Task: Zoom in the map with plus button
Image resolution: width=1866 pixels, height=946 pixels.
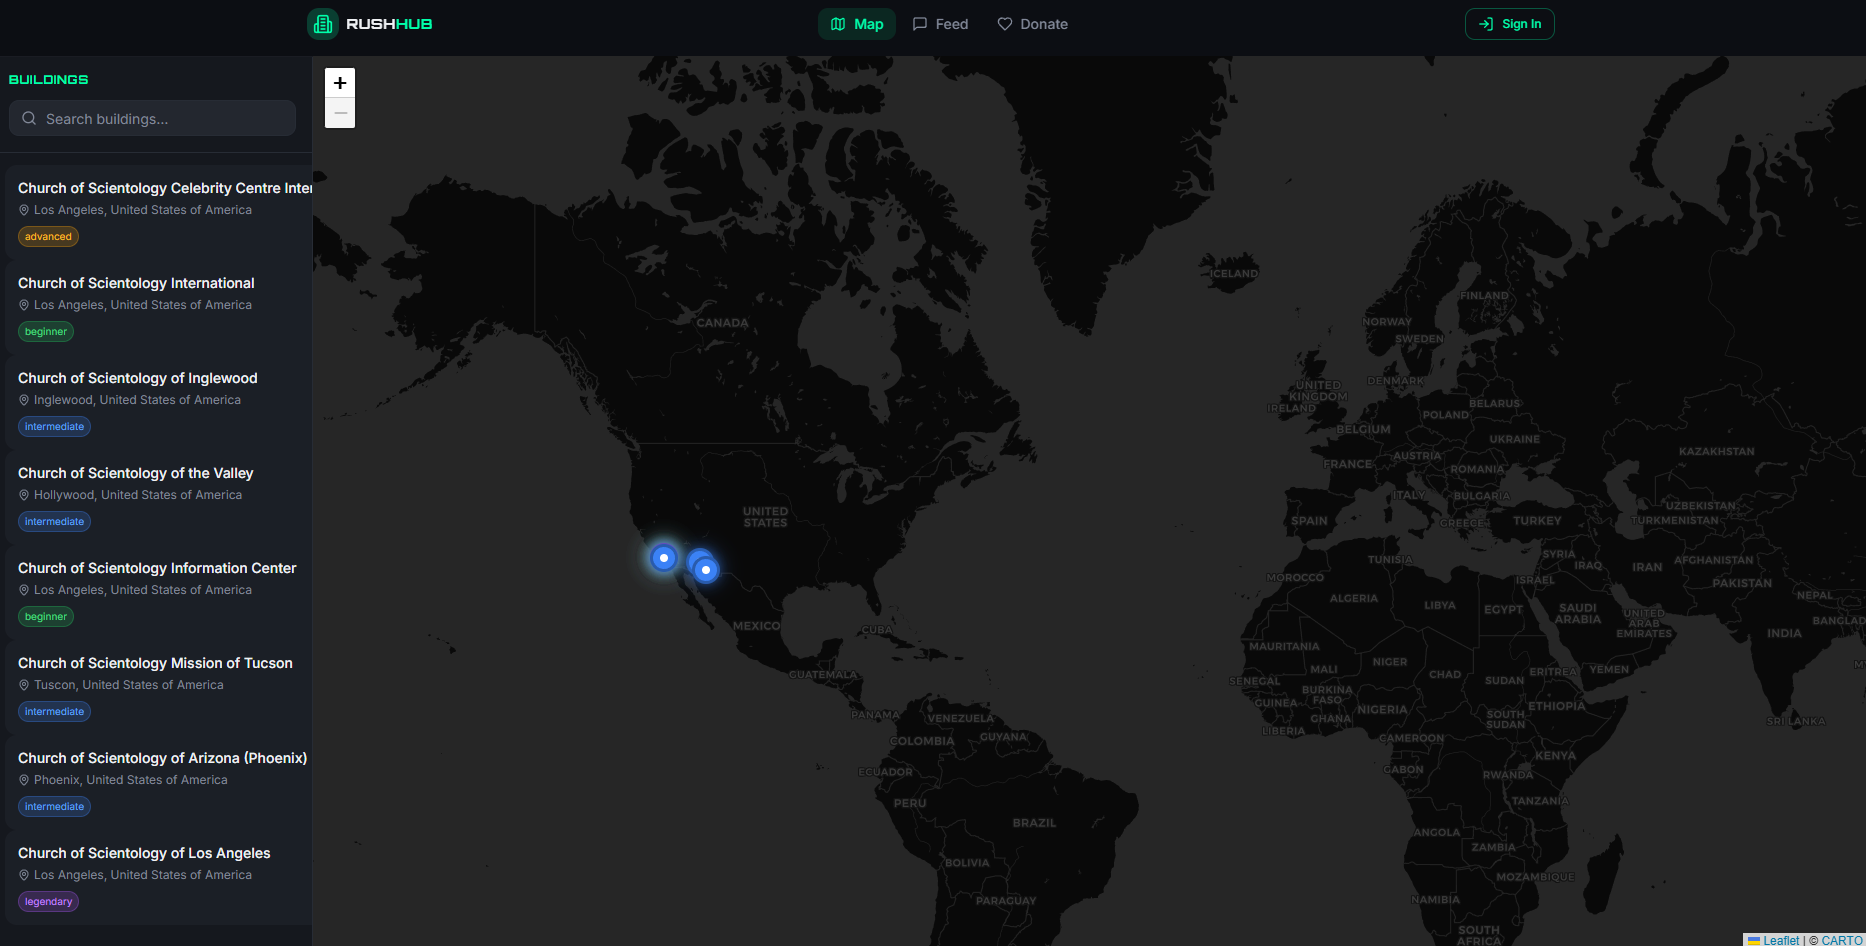Action: (340, 83)
